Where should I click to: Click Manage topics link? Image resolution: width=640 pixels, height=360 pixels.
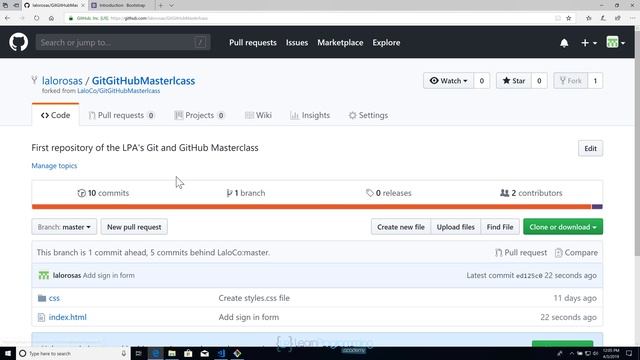coord(54,166)
